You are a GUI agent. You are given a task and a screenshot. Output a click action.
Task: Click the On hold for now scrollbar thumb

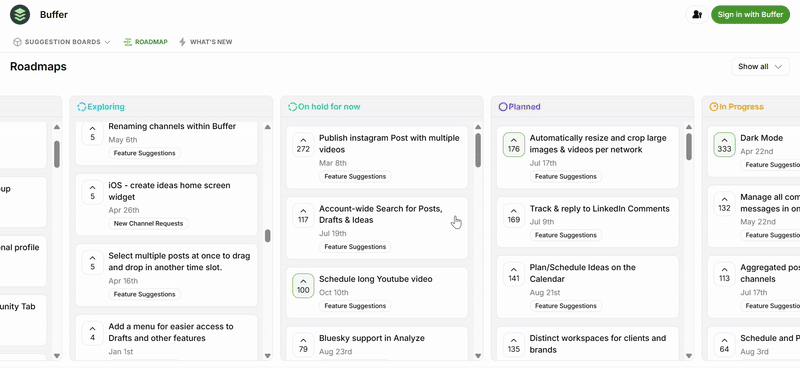[x=478, y=150]
